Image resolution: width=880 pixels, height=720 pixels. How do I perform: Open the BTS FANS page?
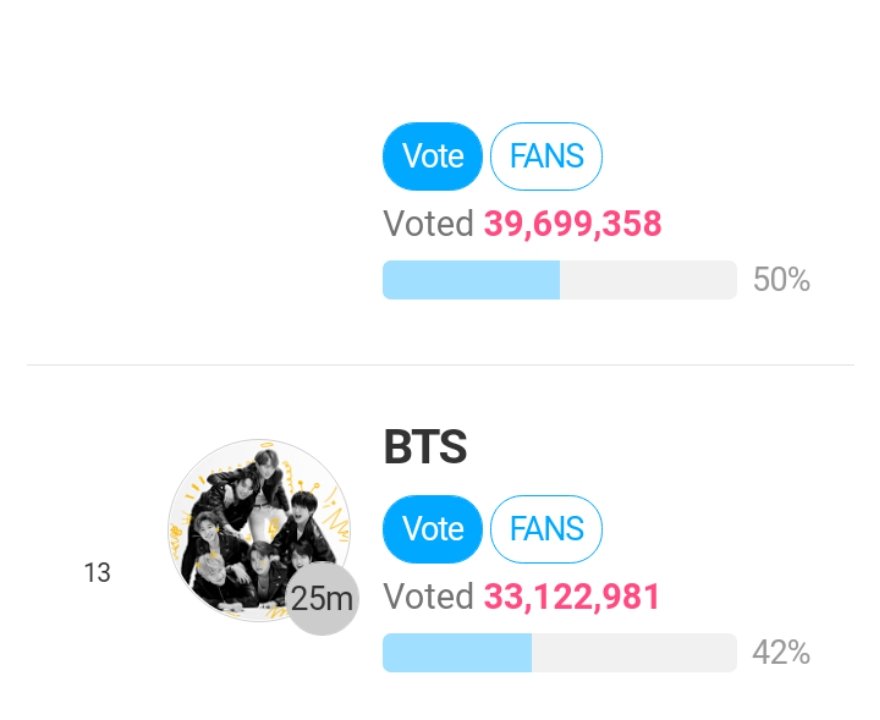tap(546, 529)
